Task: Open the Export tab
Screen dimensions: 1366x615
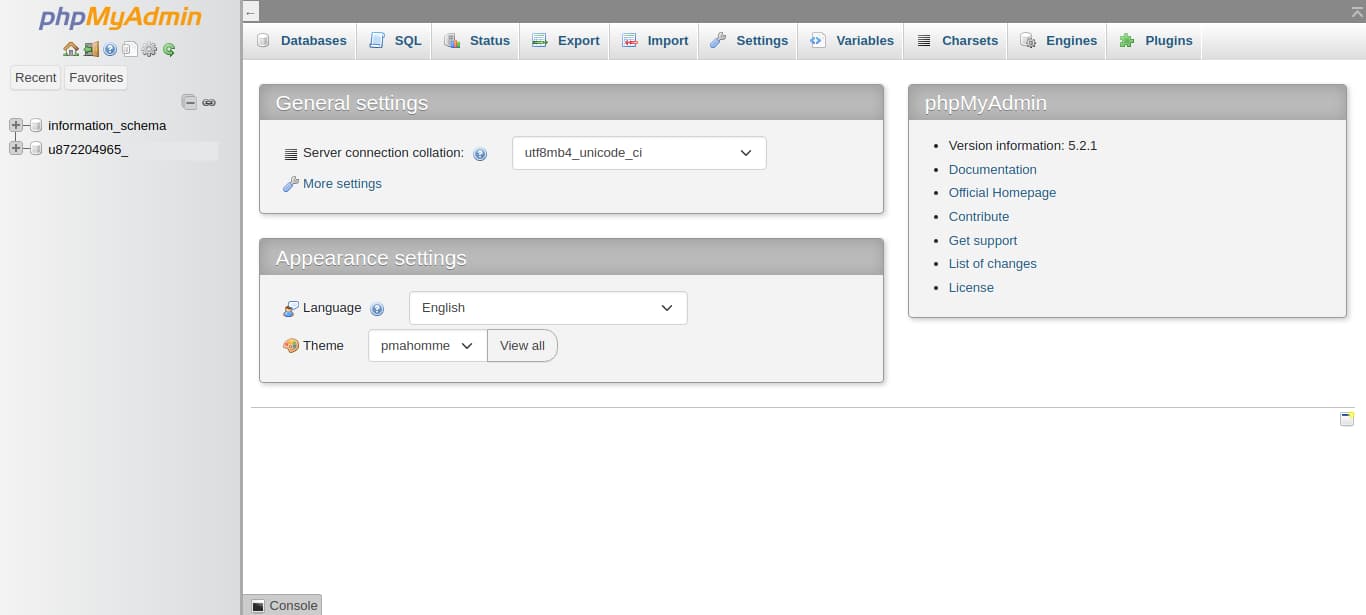Action: tap(565, 41)
